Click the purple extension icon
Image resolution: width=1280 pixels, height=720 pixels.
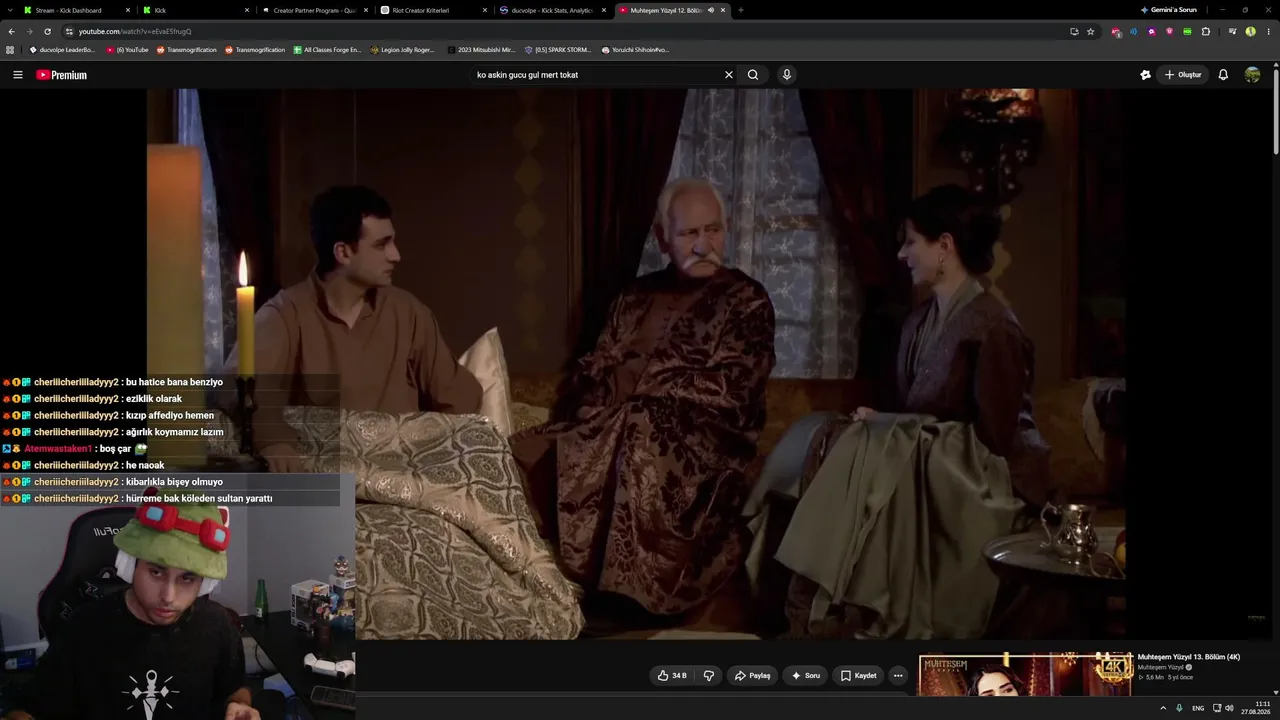pos(1152,31)
